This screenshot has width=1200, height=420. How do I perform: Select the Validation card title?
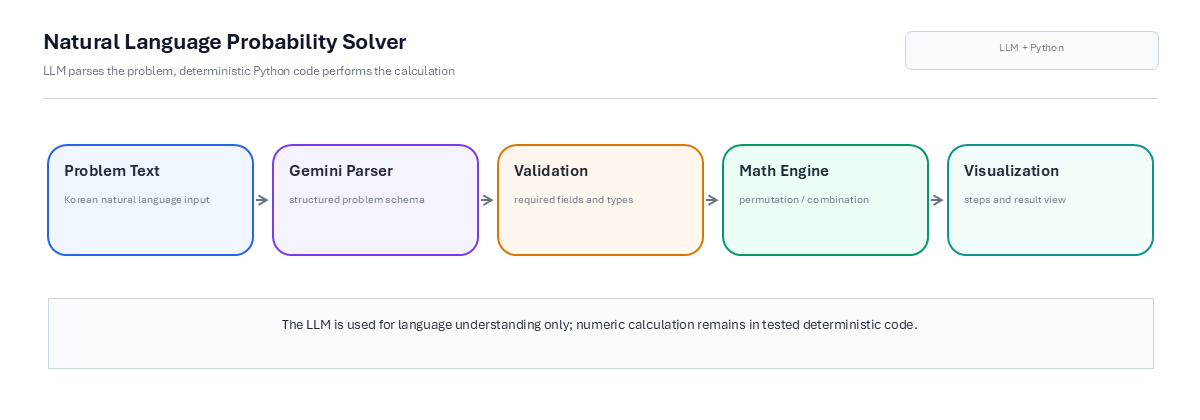coord(551,171)
